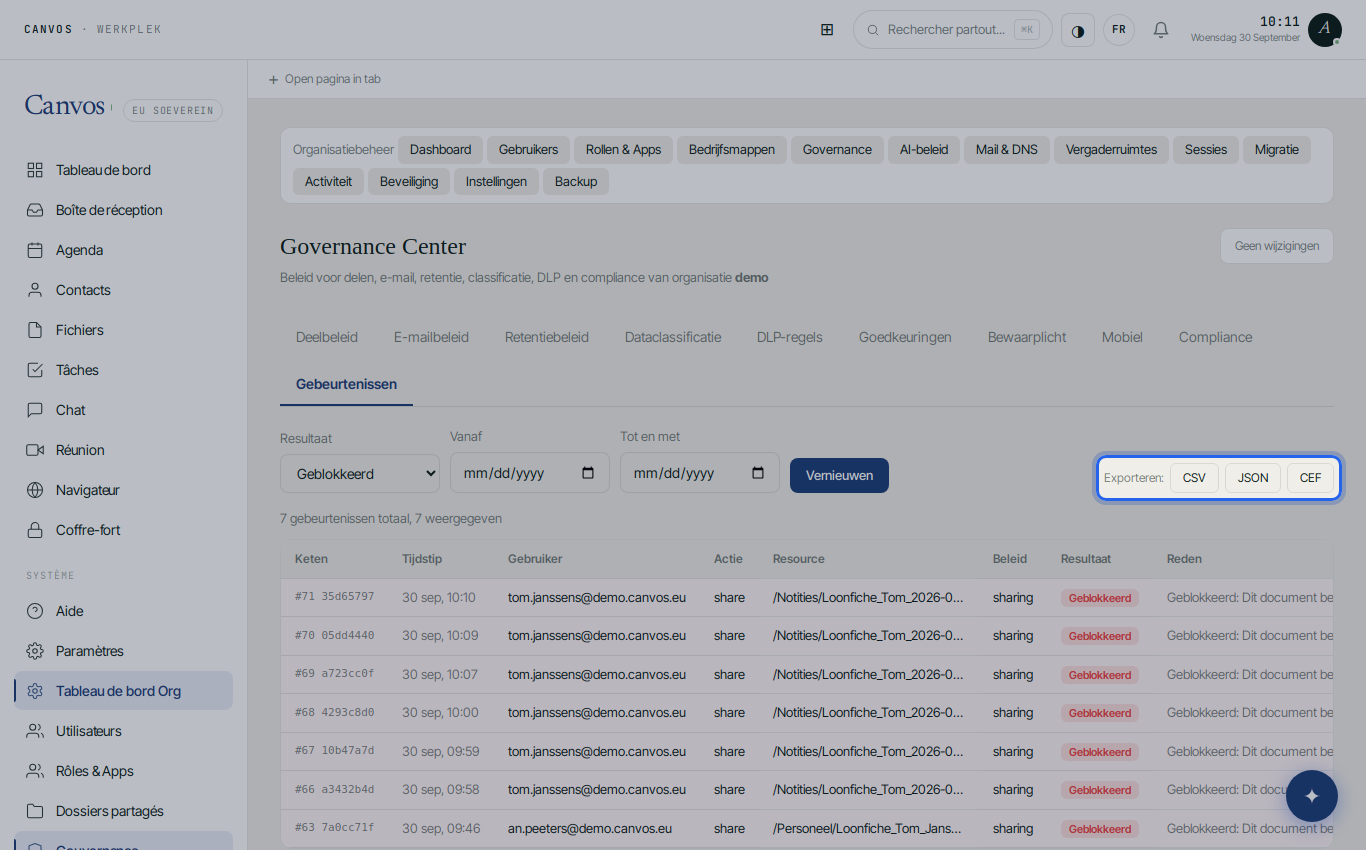Open the apps grid icon in top bar
The width and height of the screenshot is (1366, 850).
click(x=827, y=30)
